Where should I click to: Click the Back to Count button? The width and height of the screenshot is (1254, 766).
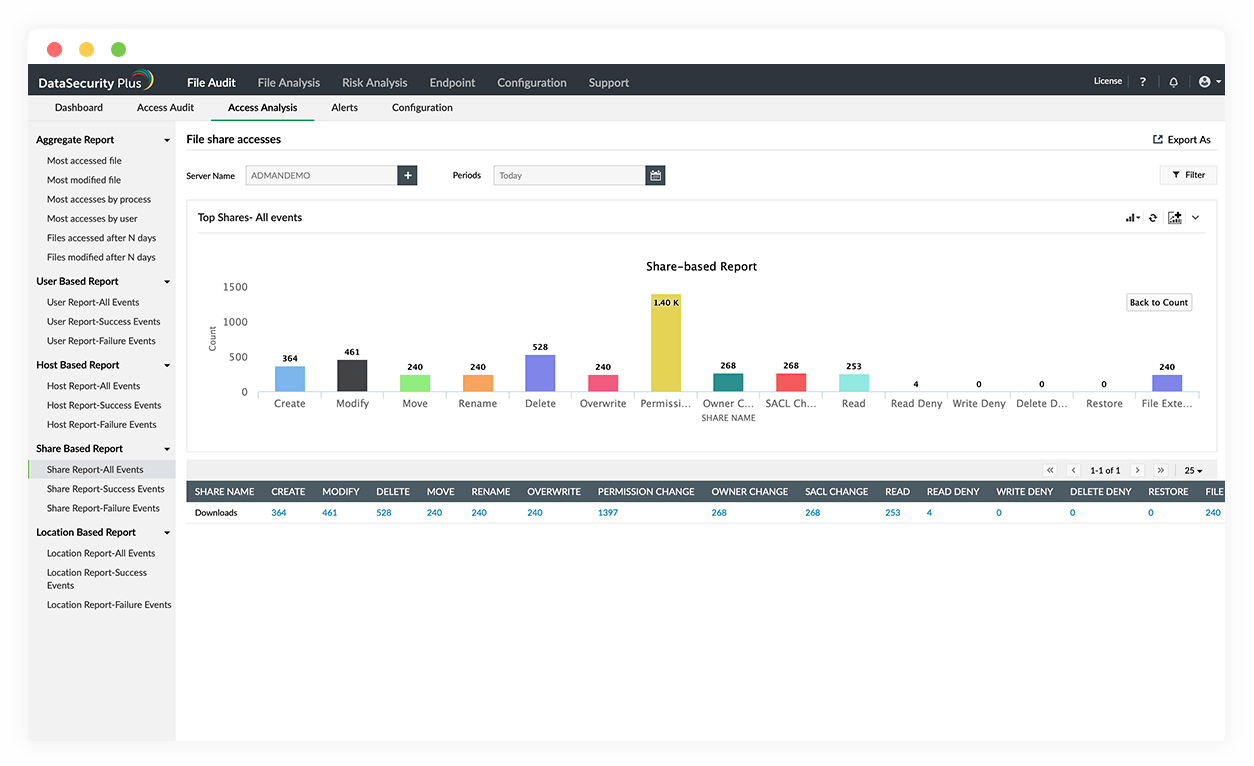[x=1158, y=302]
